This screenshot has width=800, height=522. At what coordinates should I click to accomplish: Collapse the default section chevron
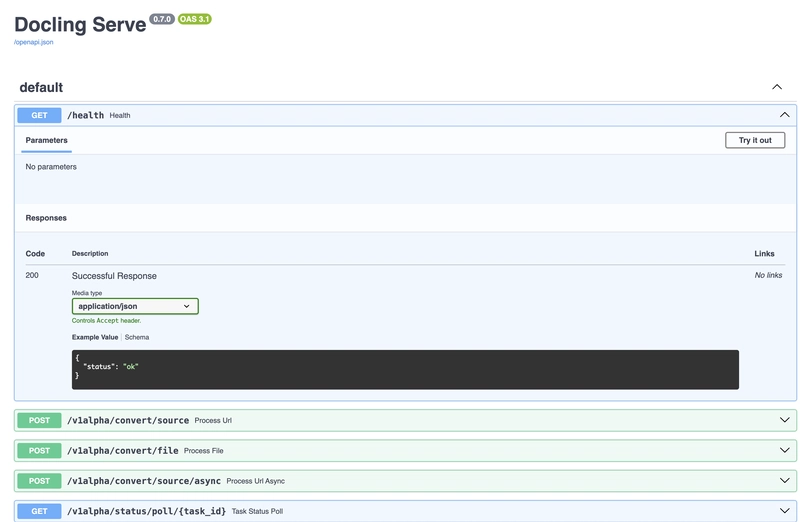(777, 87)
